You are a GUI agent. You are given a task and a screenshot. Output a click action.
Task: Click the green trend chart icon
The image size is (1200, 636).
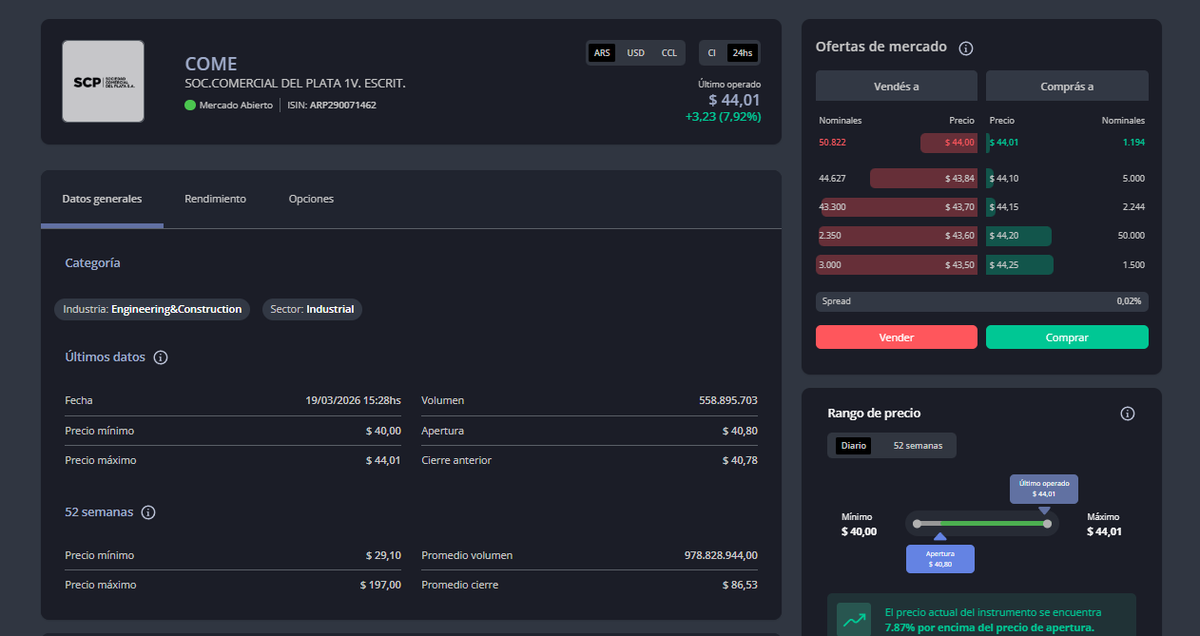tap(855, 620)
